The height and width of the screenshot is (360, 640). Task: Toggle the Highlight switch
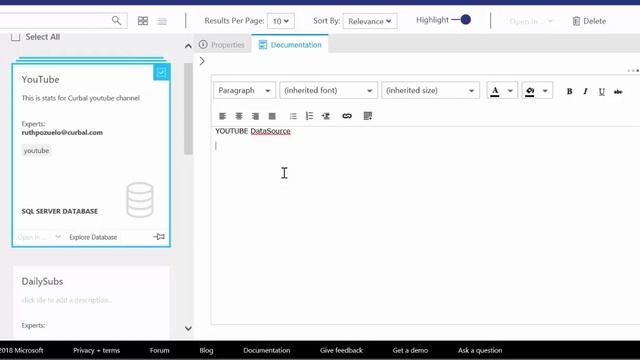click(x=462, y=20)
